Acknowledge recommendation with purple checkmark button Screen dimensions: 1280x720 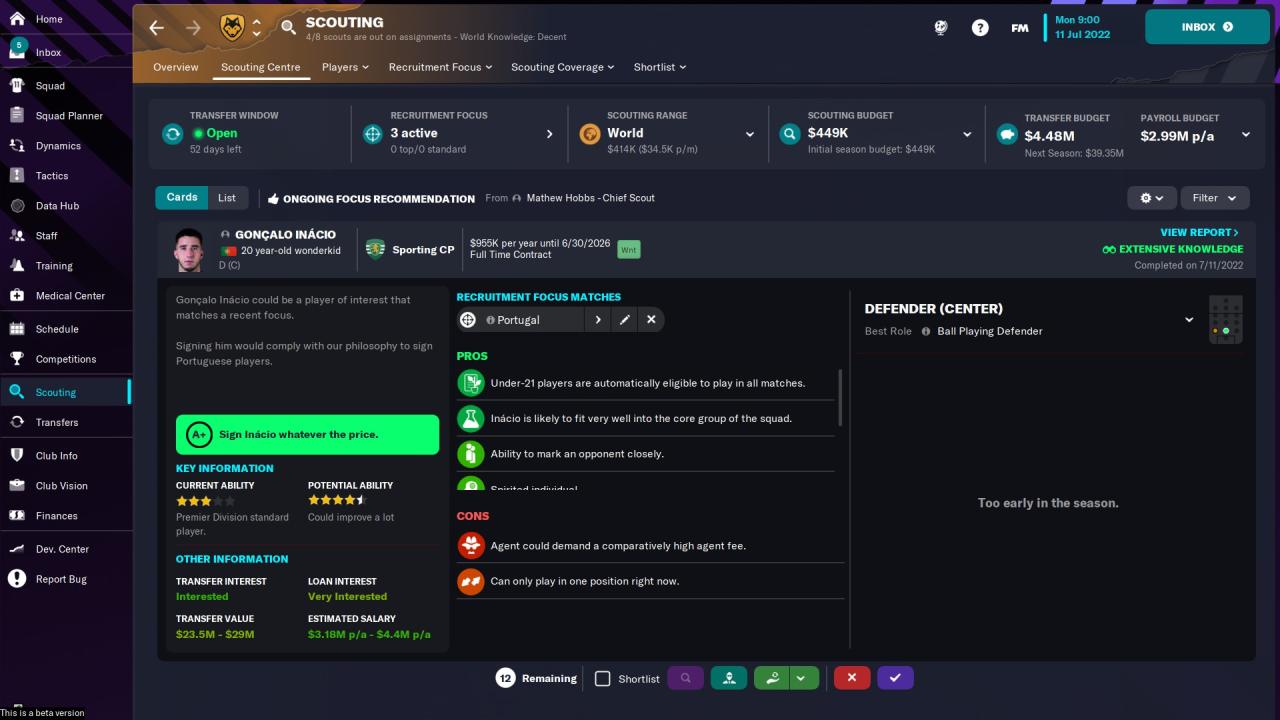pyautogui.click(x=895, y=678)
